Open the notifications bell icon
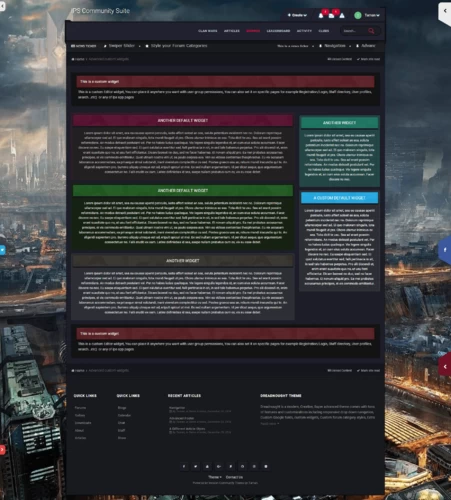 point(321,15)
